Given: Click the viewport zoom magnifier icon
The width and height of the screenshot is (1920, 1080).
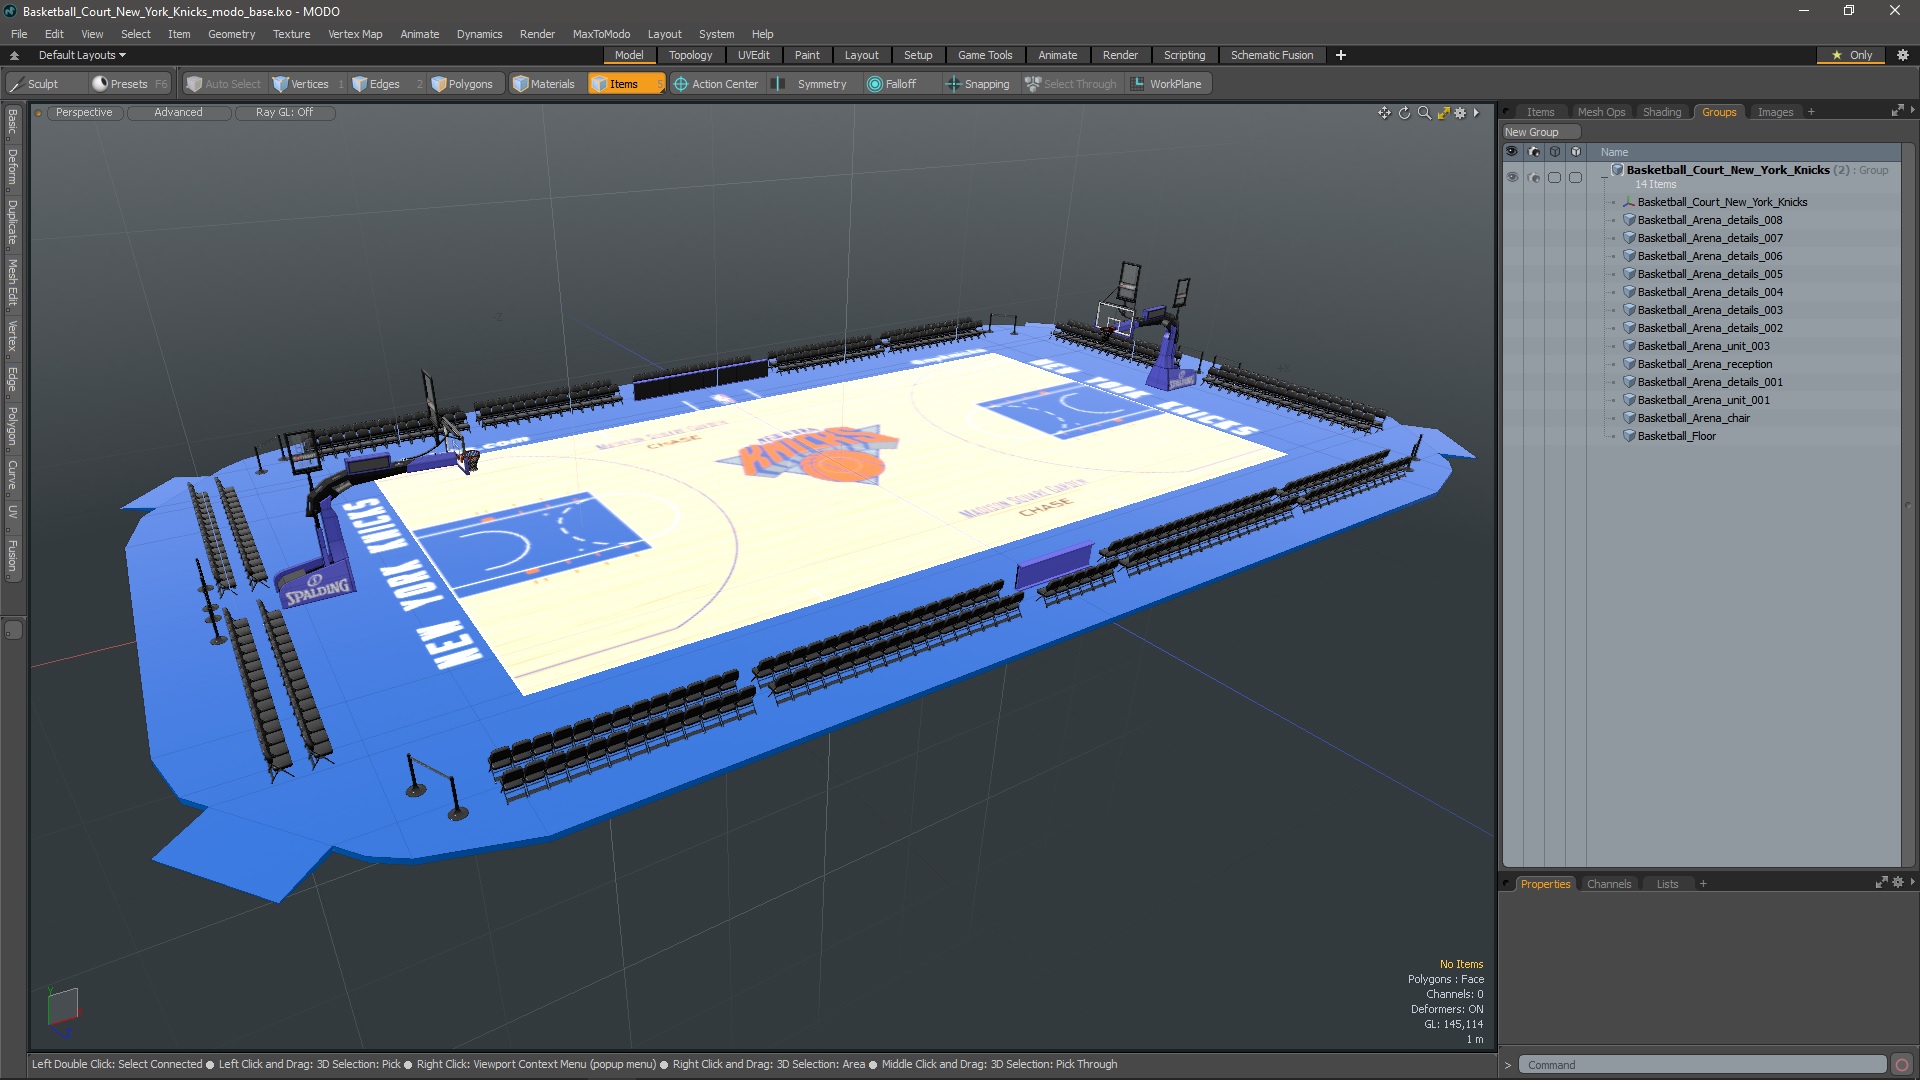Looking at the screenshot, I should coord(1424,113).
